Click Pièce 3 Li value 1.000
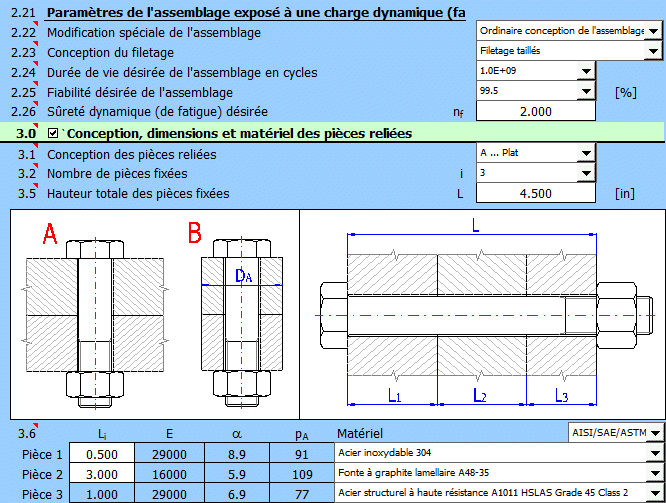 coord(102,494)
